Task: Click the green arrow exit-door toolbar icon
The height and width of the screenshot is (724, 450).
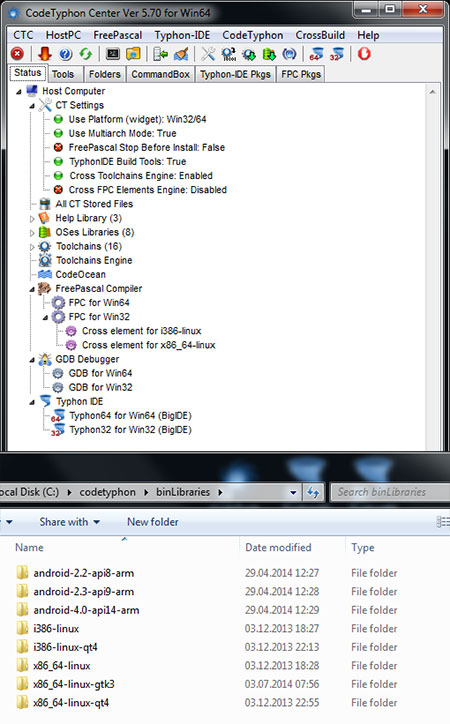Action: pyautogui.click(x=161, y=54)
